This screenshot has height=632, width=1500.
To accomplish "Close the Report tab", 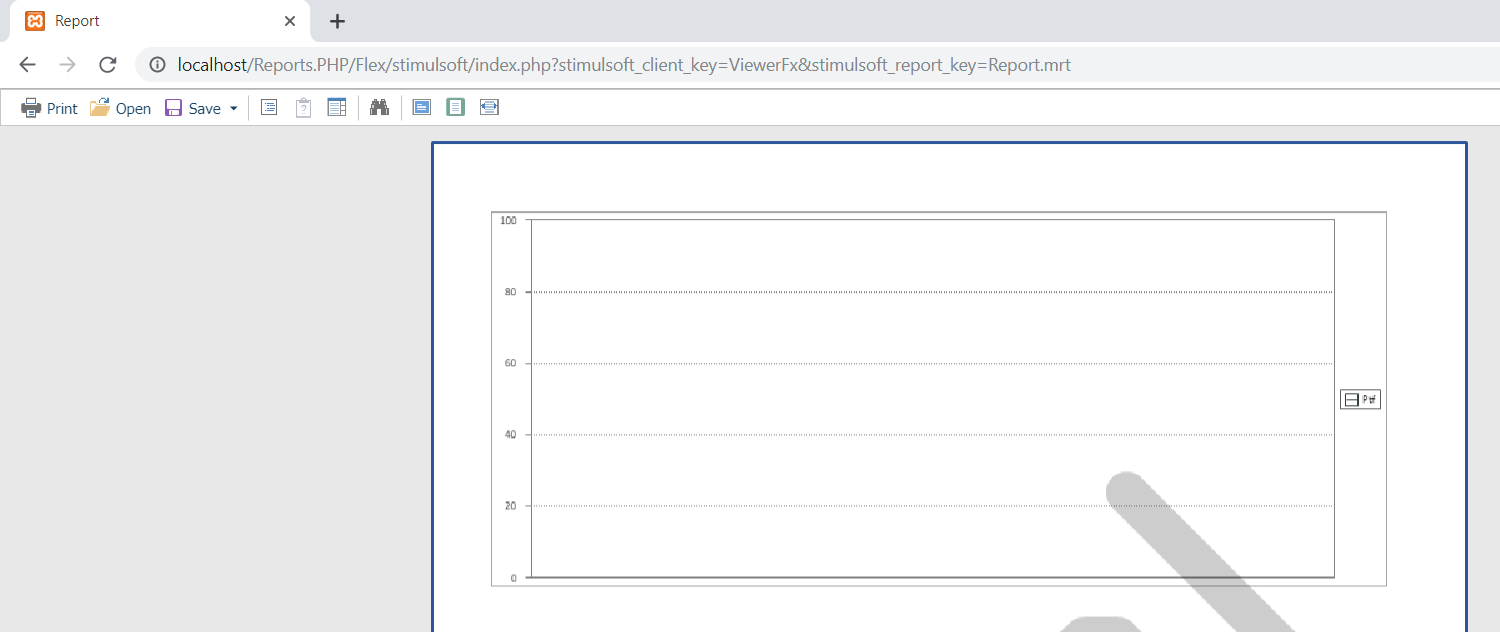I will (290, 21).
